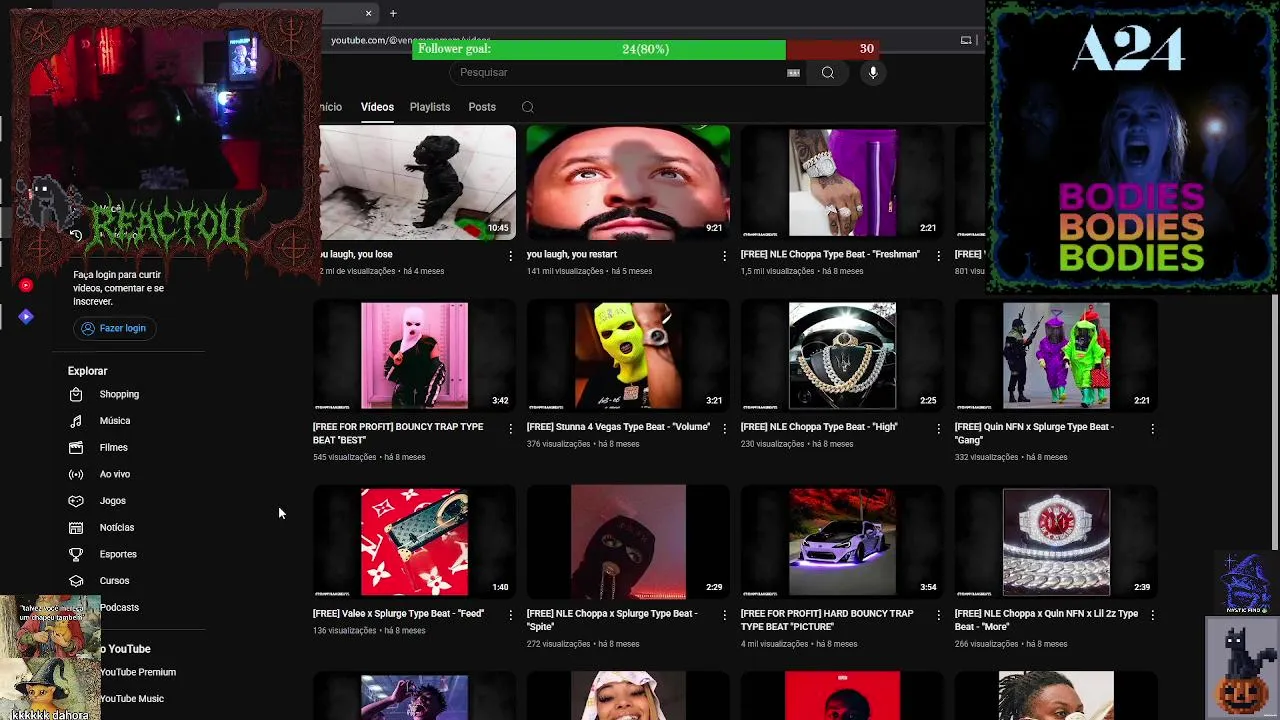Open options for NLE Choppa "Spite"
The image size is (1280, 720).
724,615
